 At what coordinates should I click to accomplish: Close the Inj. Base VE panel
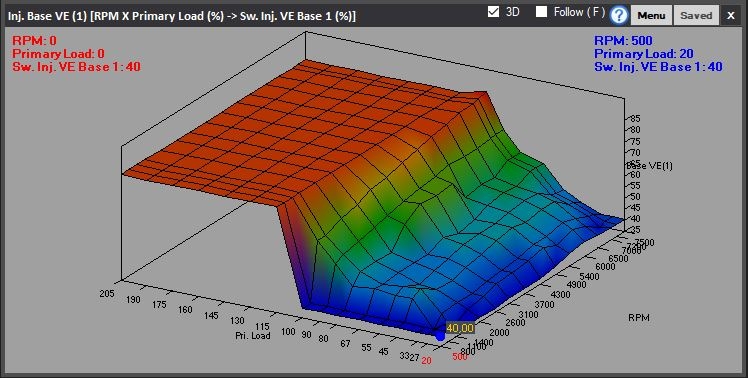(731, 16)
